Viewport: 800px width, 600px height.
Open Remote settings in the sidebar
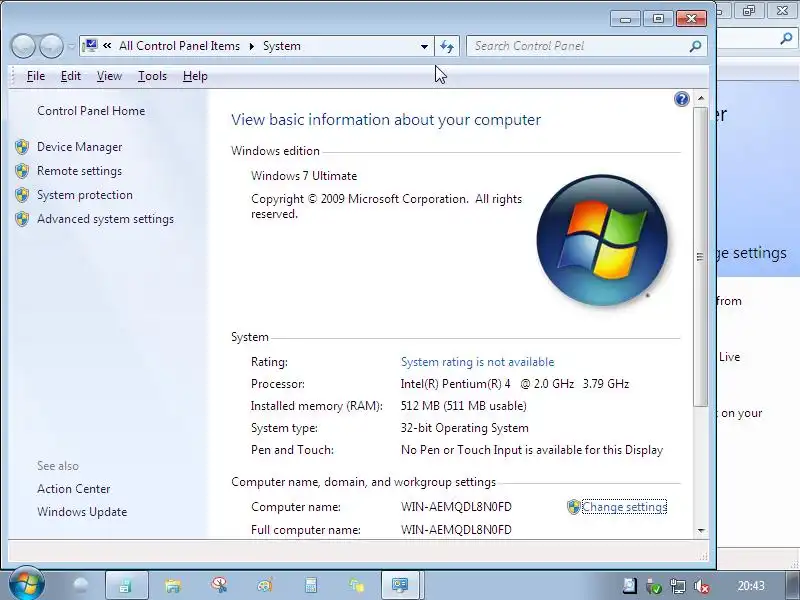point(80,171)
